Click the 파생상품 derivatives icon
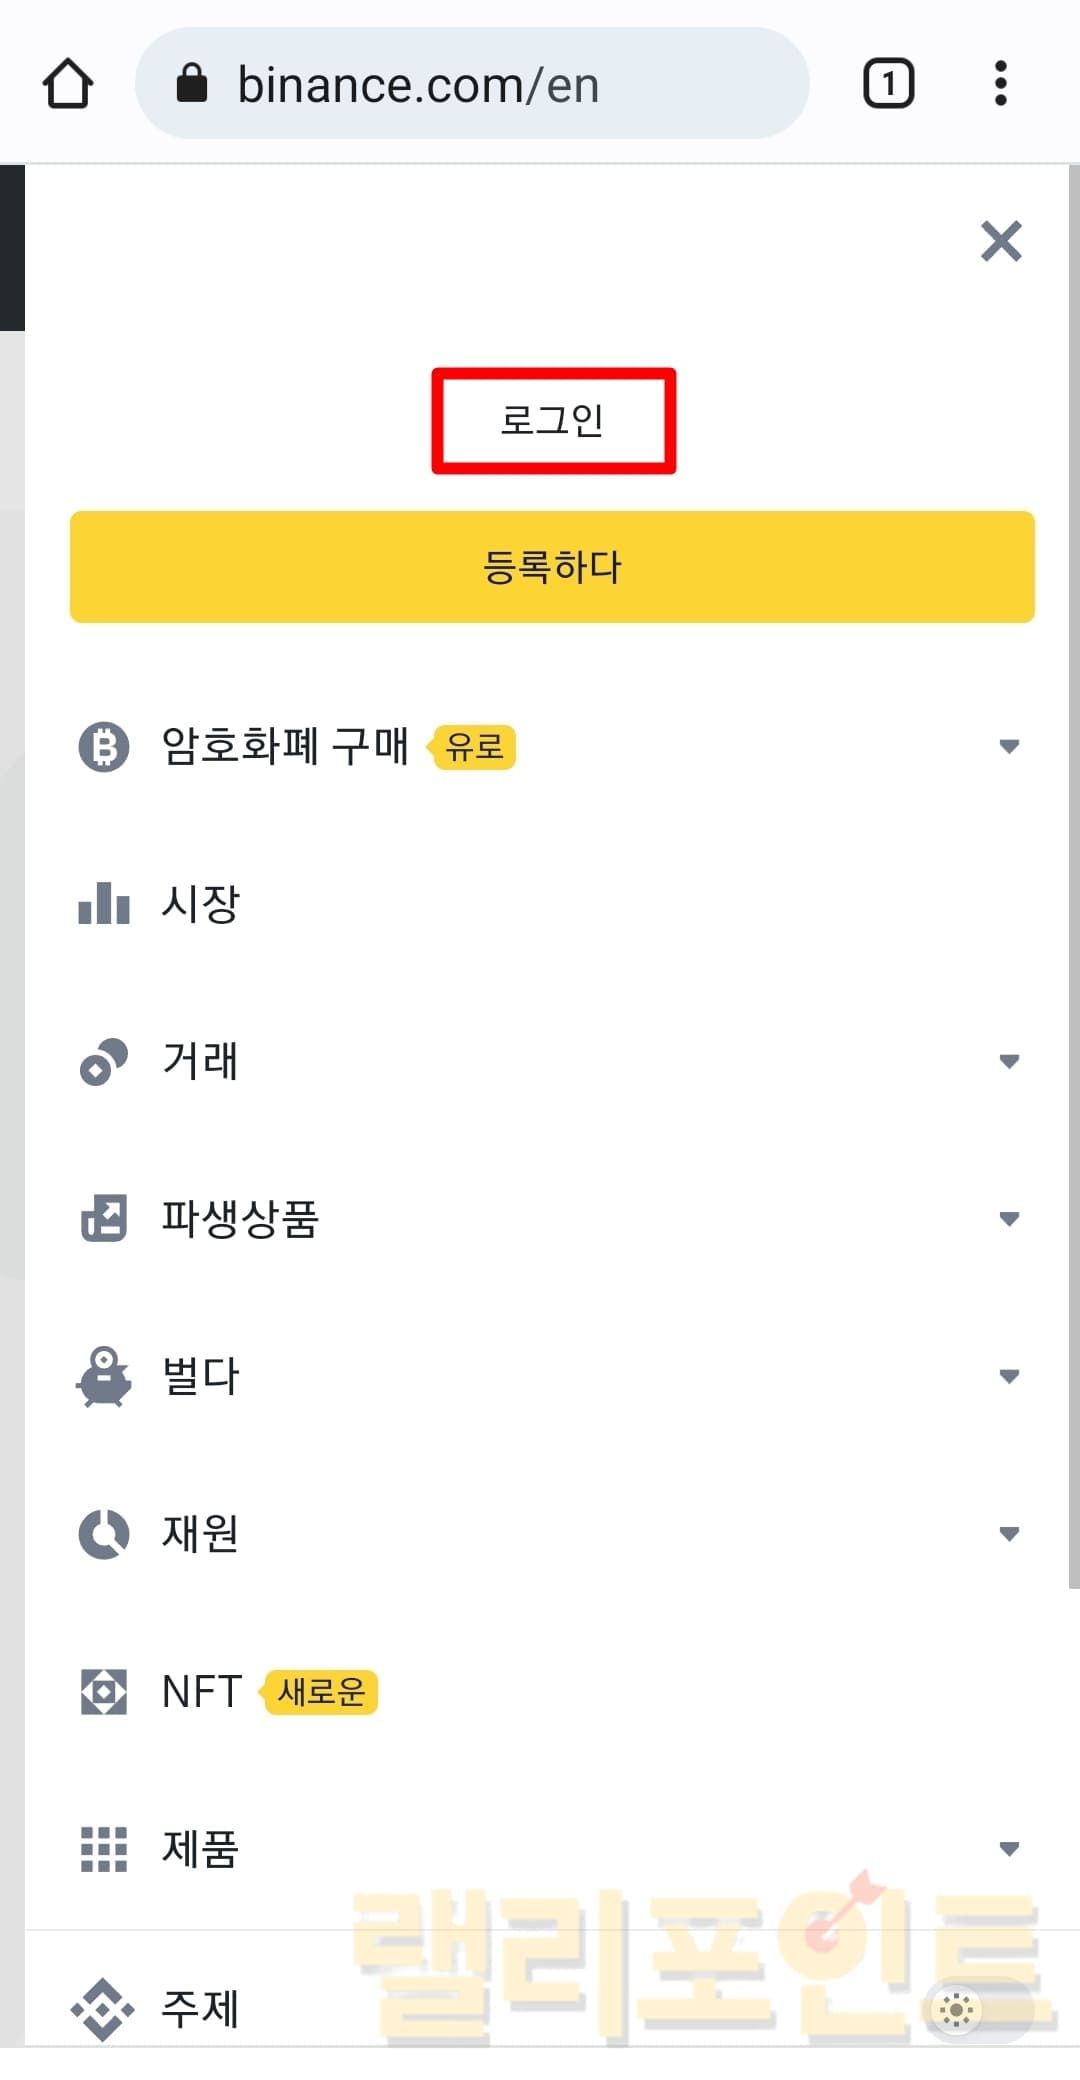This screenshot has width=1080, height=2080. (x=104, y=1218)
